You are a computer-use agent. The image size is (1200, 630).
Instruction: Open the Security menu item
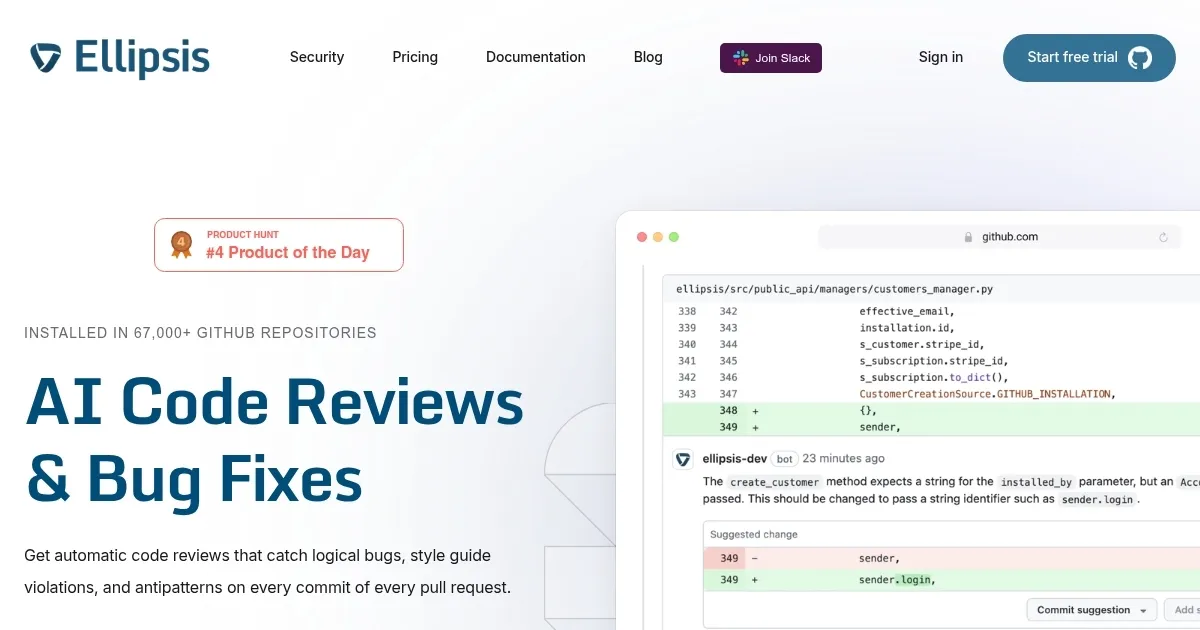317,57
